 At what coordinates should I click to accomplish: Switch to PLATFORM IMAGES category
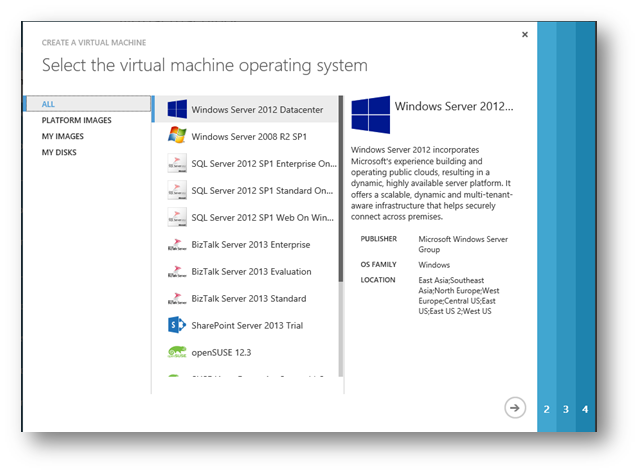[77, 120]
